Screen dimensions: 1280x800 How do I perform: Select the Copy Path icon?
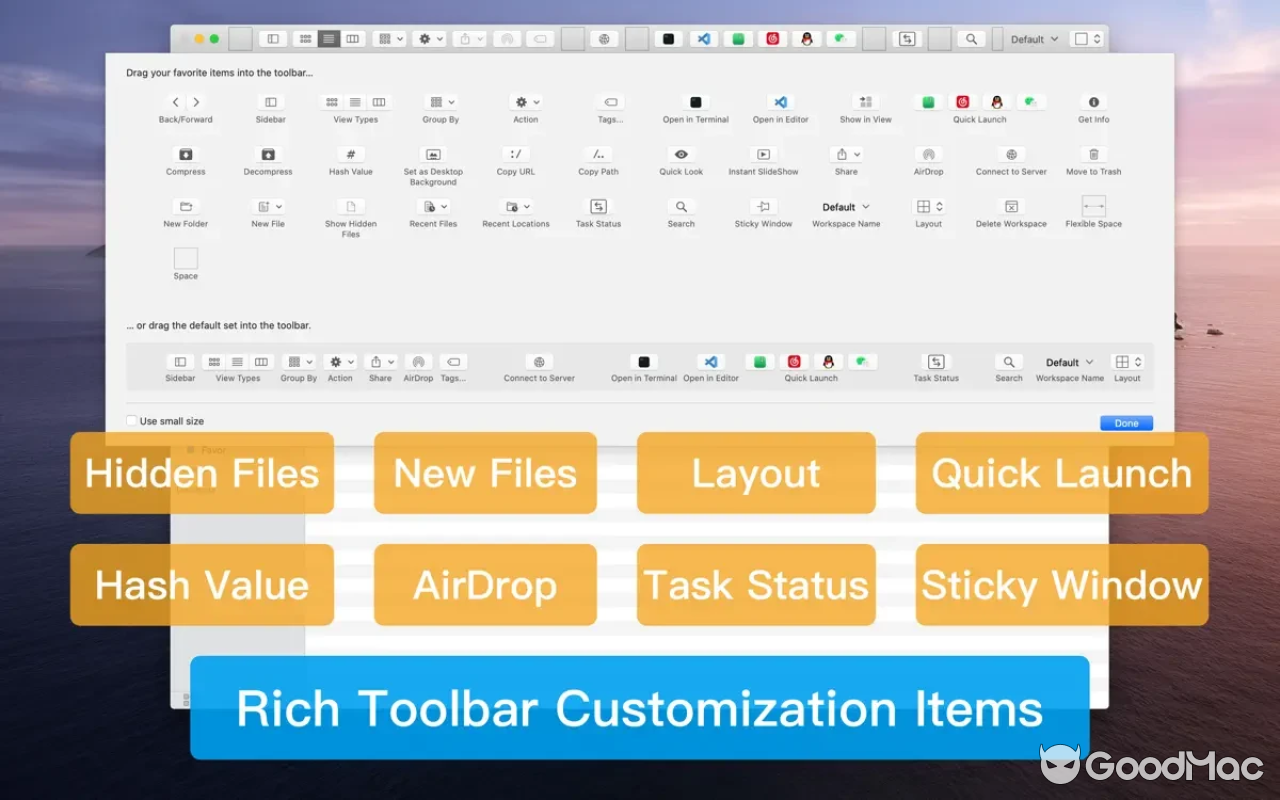tap(597, 154)
